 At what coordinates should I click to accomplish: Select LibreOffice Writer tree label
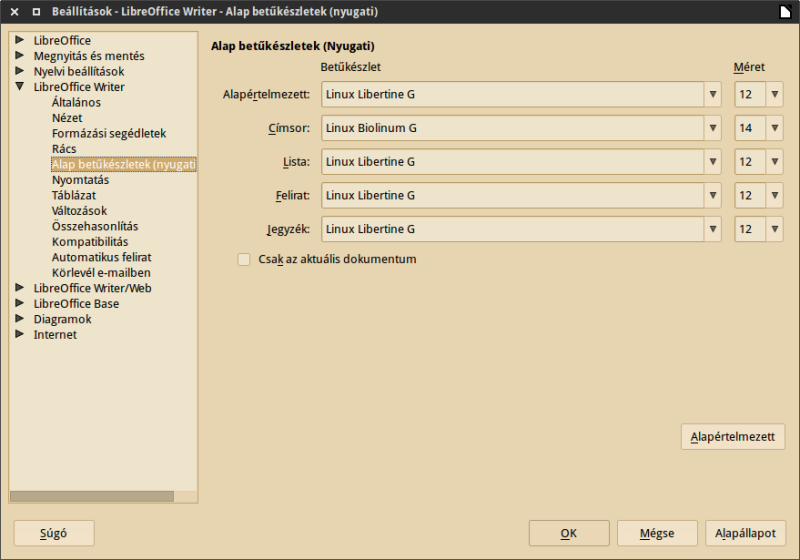click(79, 87)
